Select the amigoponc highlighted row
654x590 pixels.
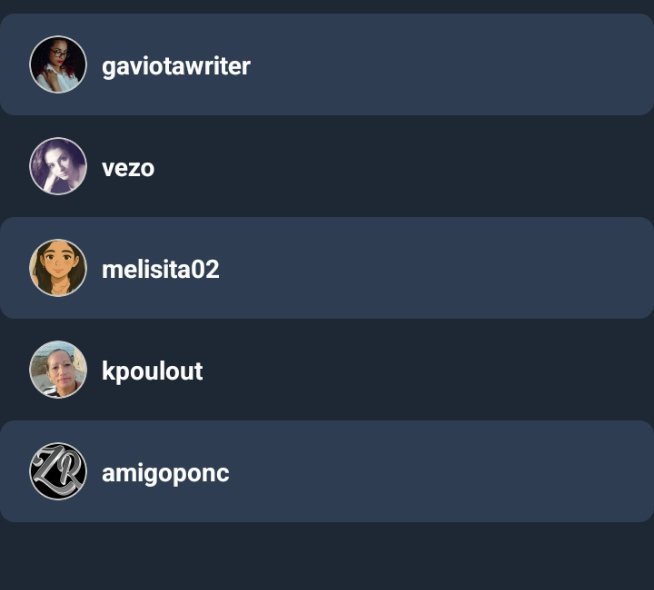[327, 471]
